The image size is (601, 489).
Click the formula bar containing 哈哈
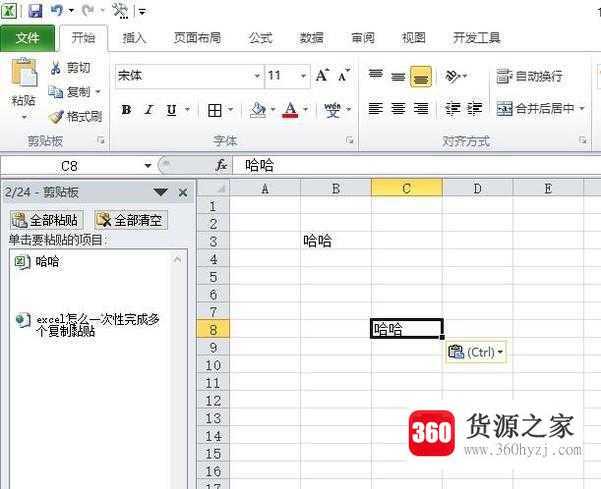tap(416, 166)
